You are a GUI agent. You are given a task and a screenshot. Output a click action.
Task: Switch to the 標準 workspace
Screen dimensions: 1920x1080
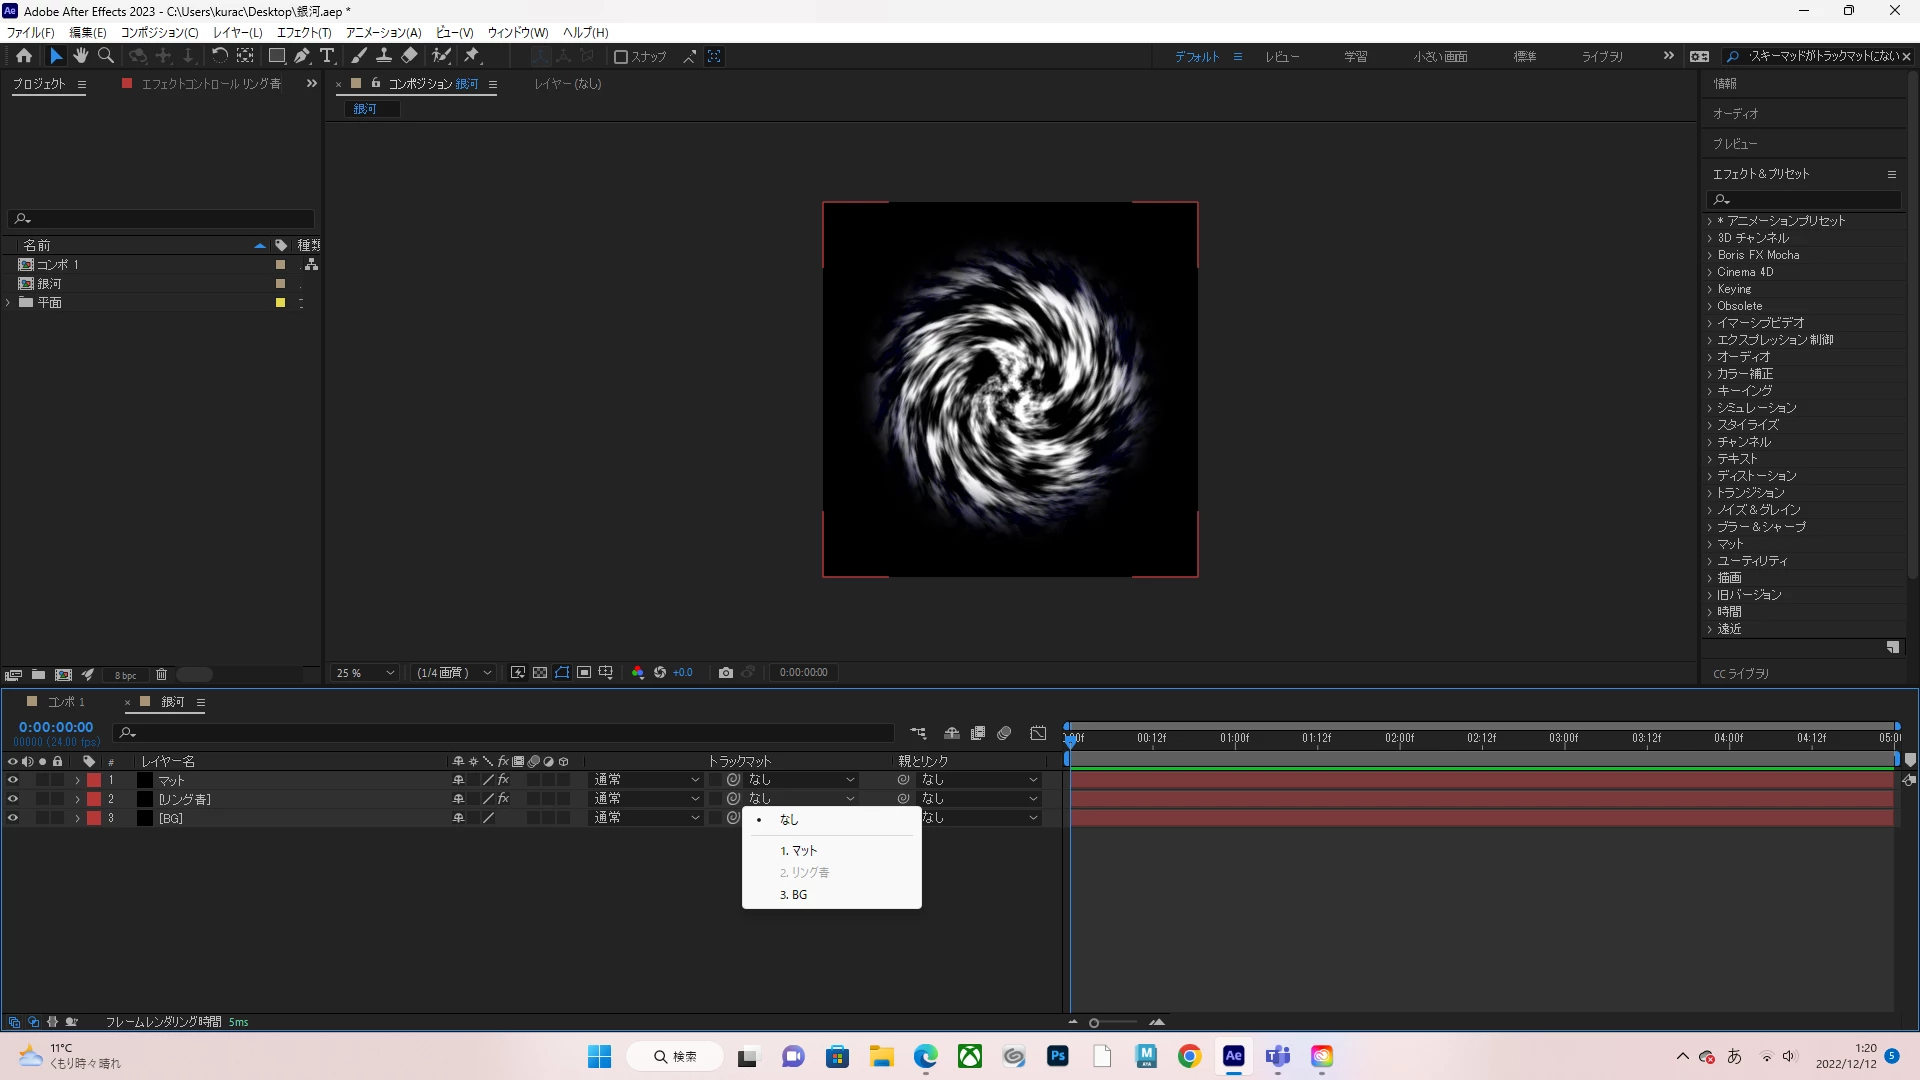point(1524,57)
